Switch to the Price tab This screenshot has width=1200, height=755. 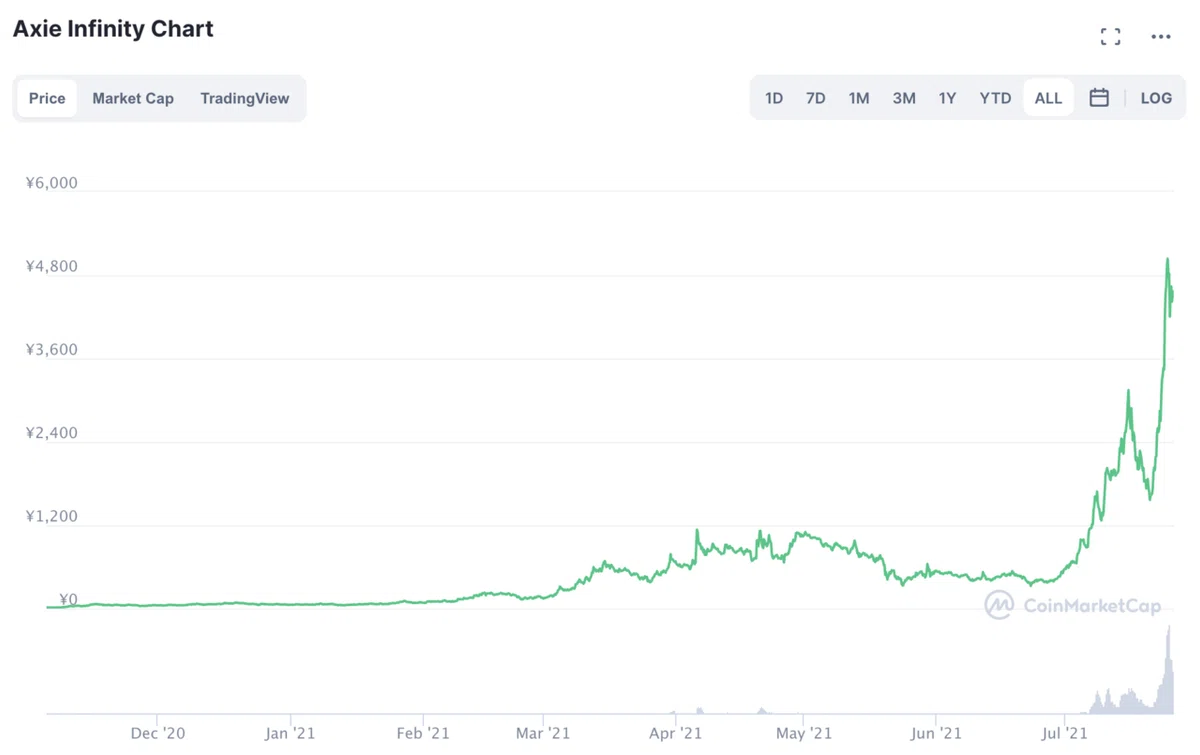47,98
